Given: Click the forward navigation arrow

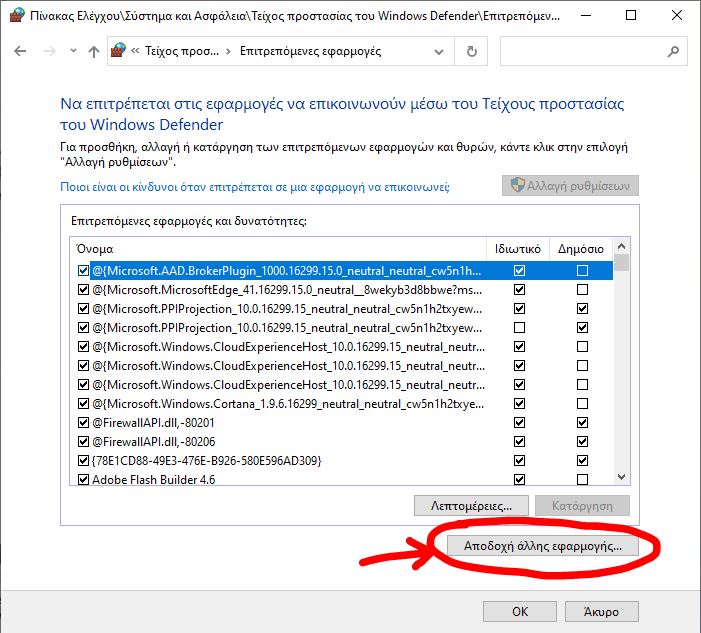Looking at the screenshot, I should click(50, 51).
